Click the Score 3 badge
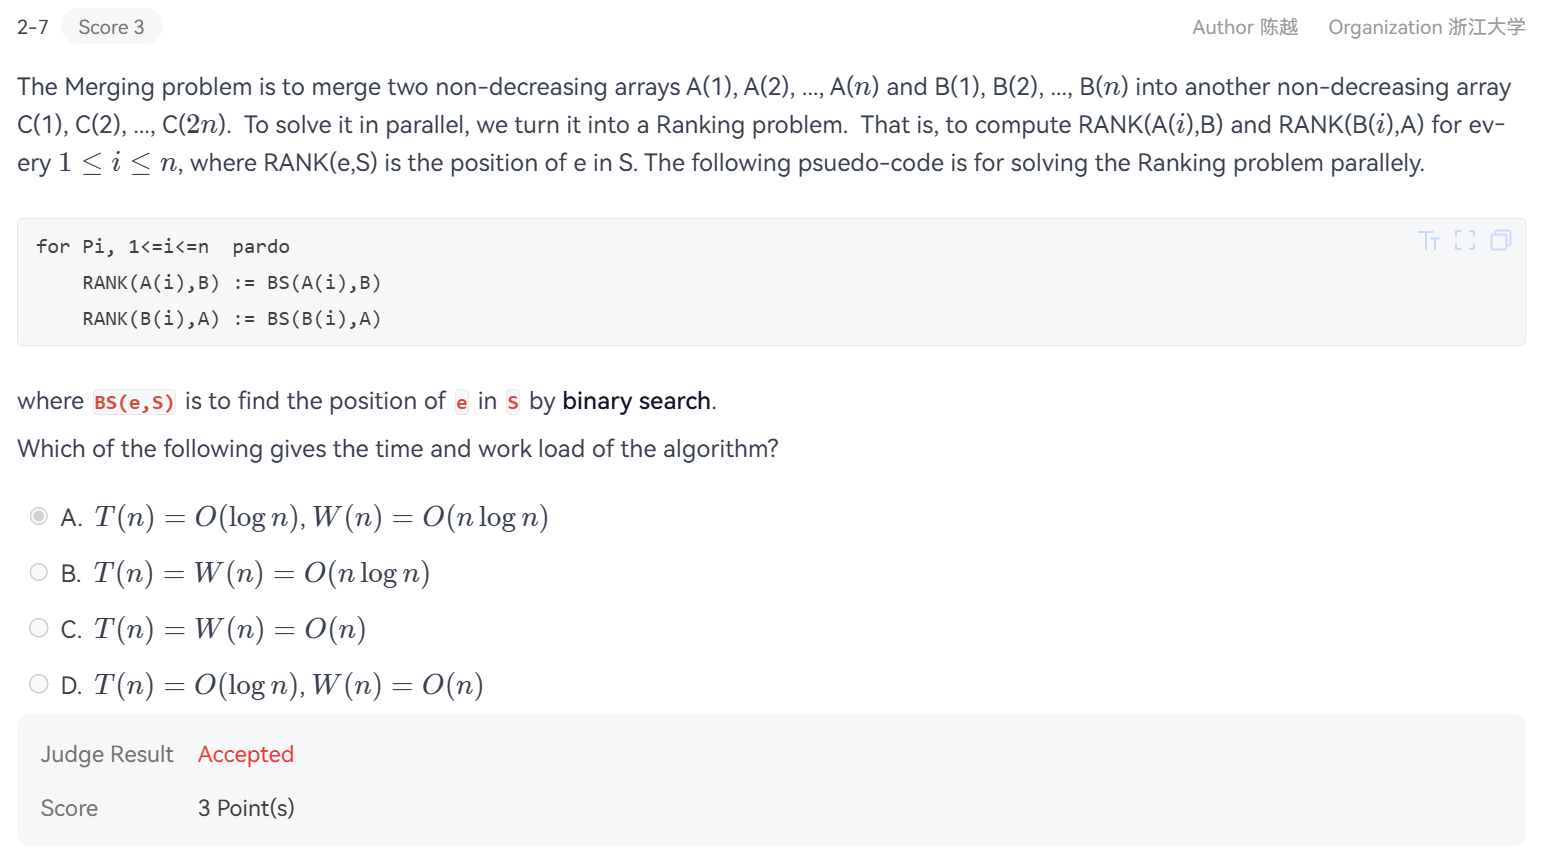The width and height of the screenshot is (1543, 867). pos(111,27)
